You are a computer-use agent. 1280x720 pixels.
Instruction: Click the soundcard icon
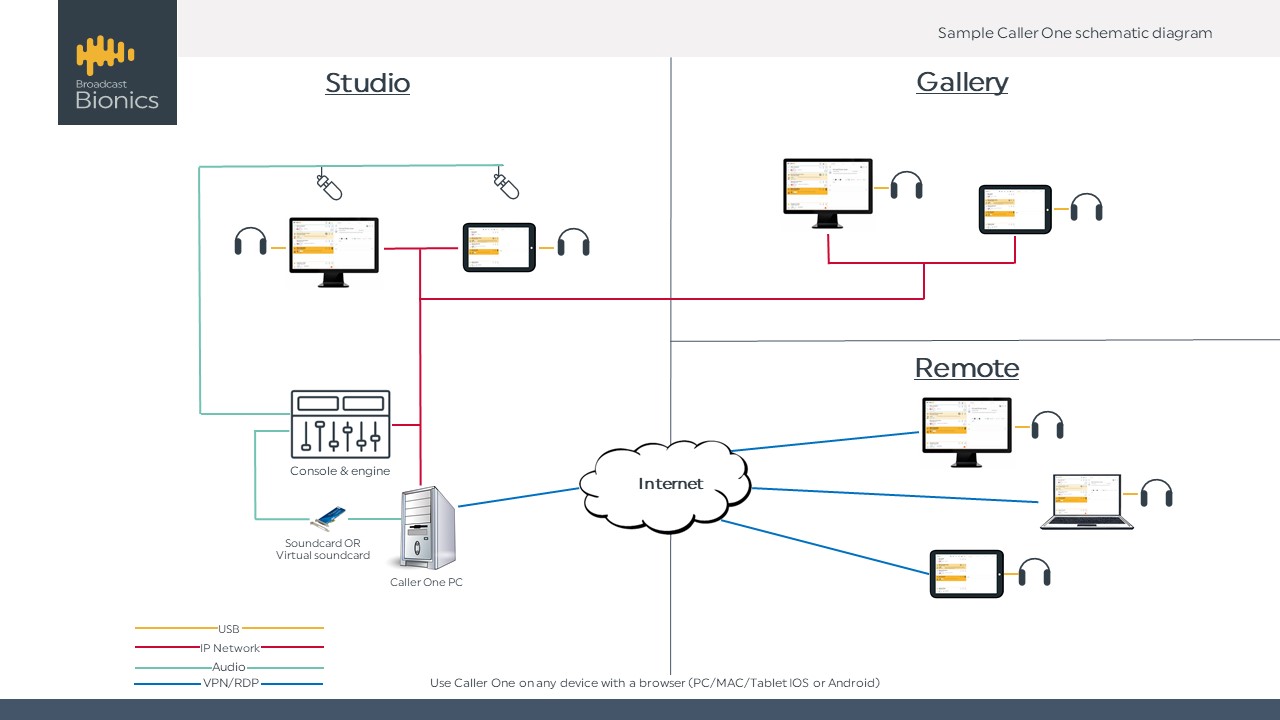click(x=328, y=517)
